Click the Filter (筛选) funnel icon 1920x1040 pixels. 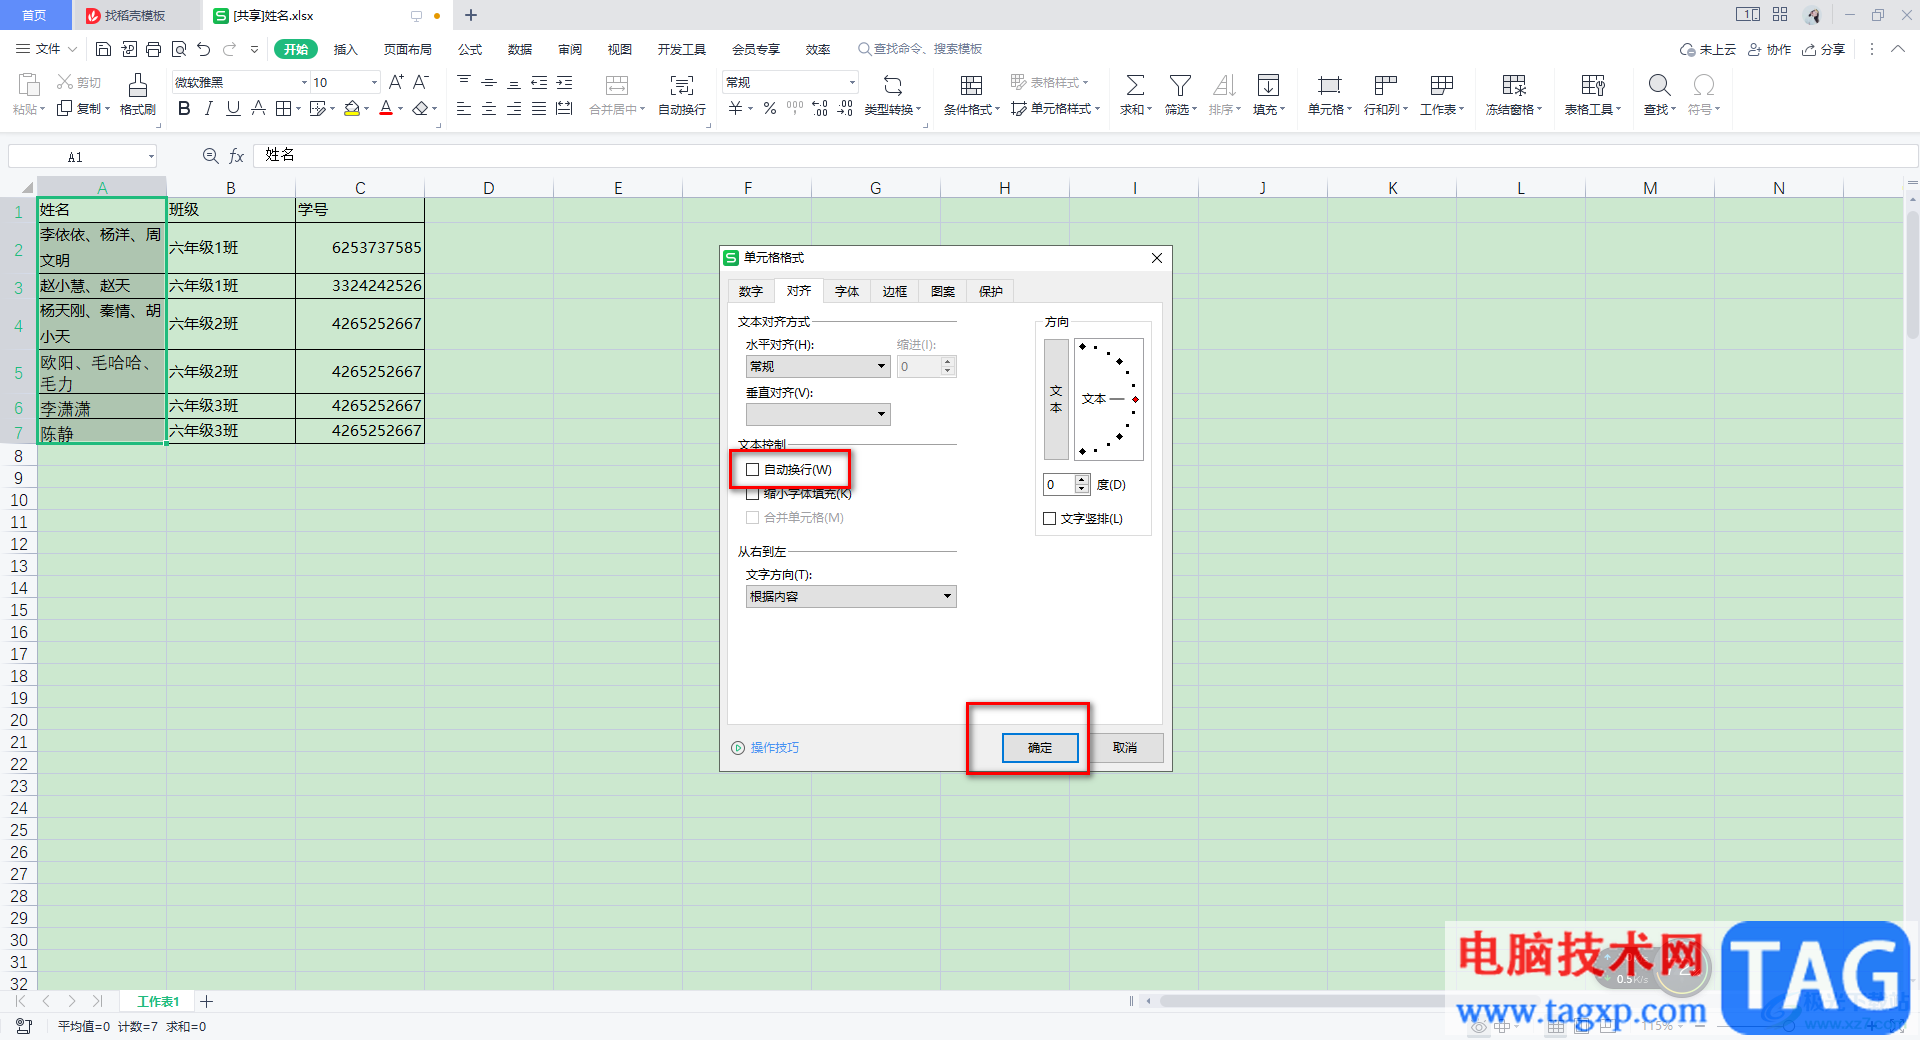point(1180,85)
